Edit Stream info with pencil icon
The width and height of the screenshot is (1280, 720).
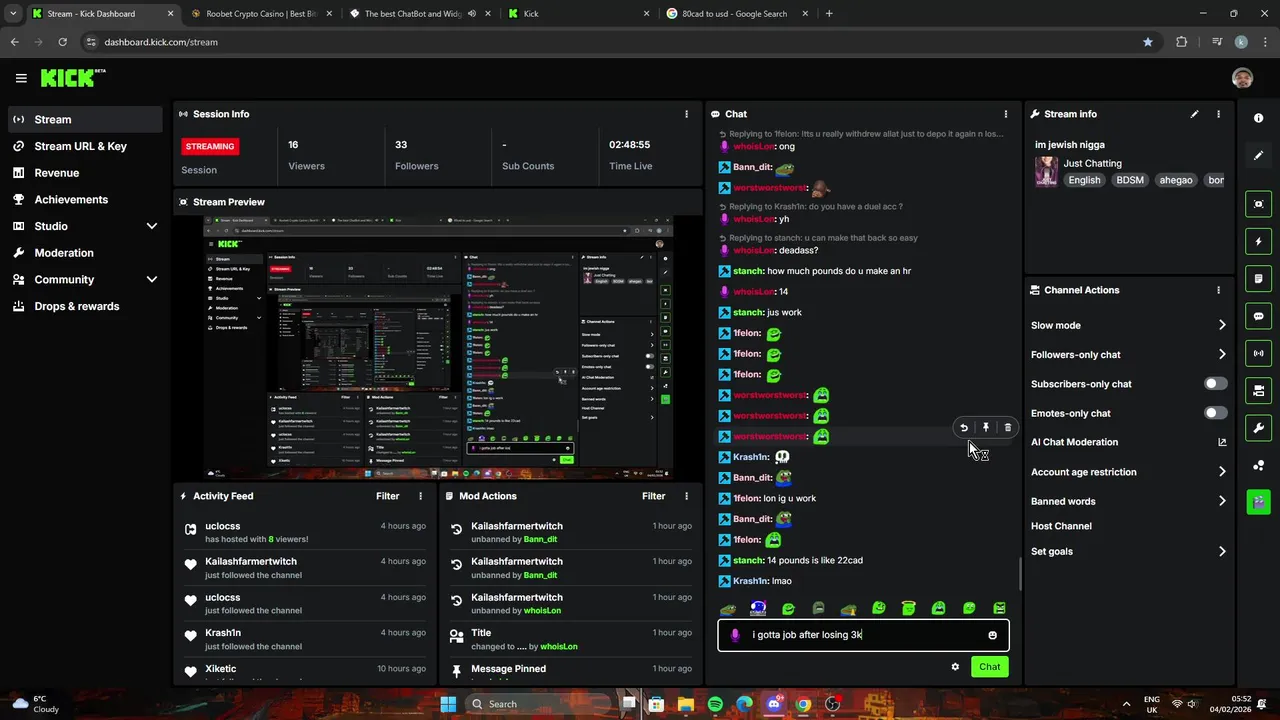[1194, 114]
